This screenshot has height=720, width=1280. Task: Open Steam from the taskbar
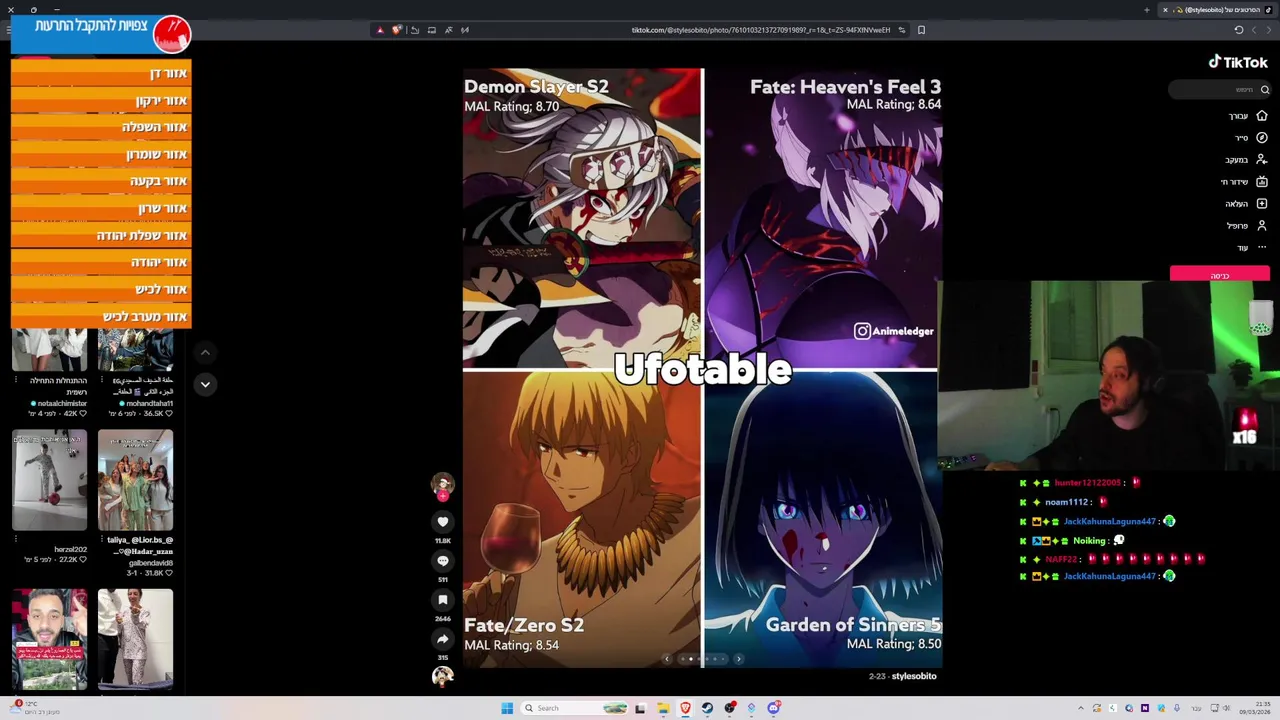pyautogui.click(x=707, y=708)
